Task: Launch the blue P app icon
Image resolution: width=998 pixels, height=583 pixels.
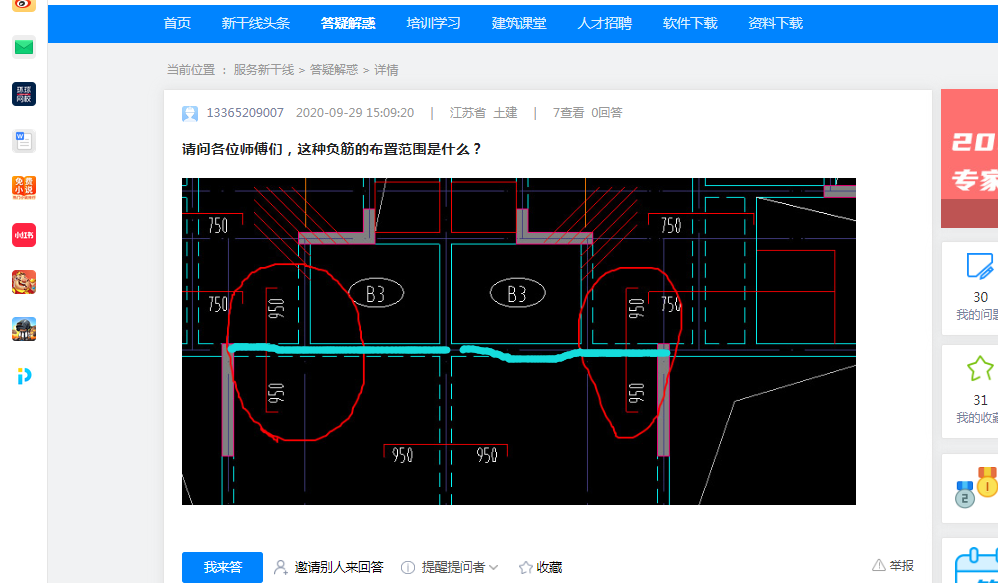Action: 23,377
